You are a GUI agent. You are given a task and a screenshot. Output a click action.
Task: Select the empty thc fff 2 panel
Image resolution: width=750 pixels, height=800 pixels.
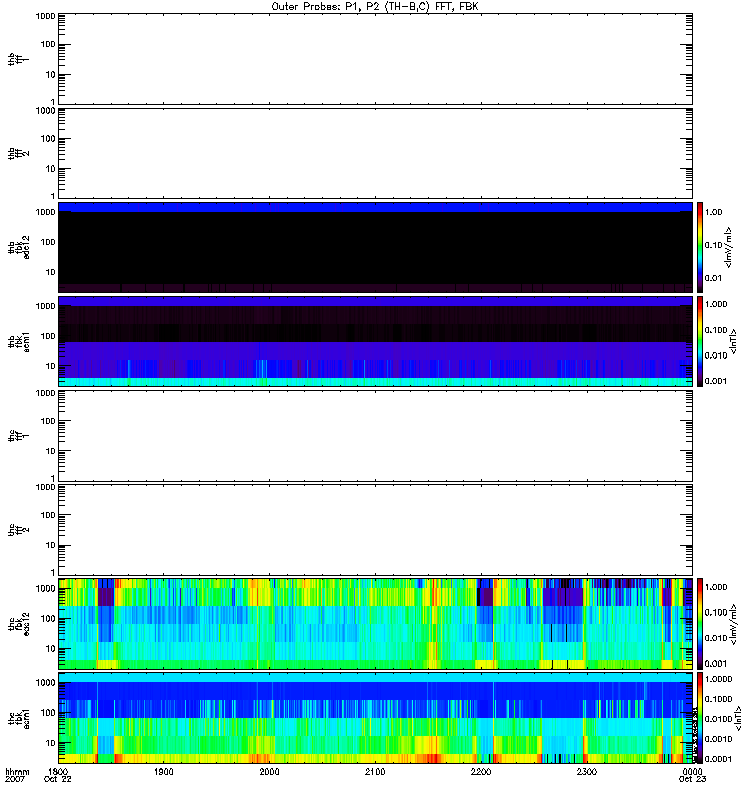coord(375,528)
